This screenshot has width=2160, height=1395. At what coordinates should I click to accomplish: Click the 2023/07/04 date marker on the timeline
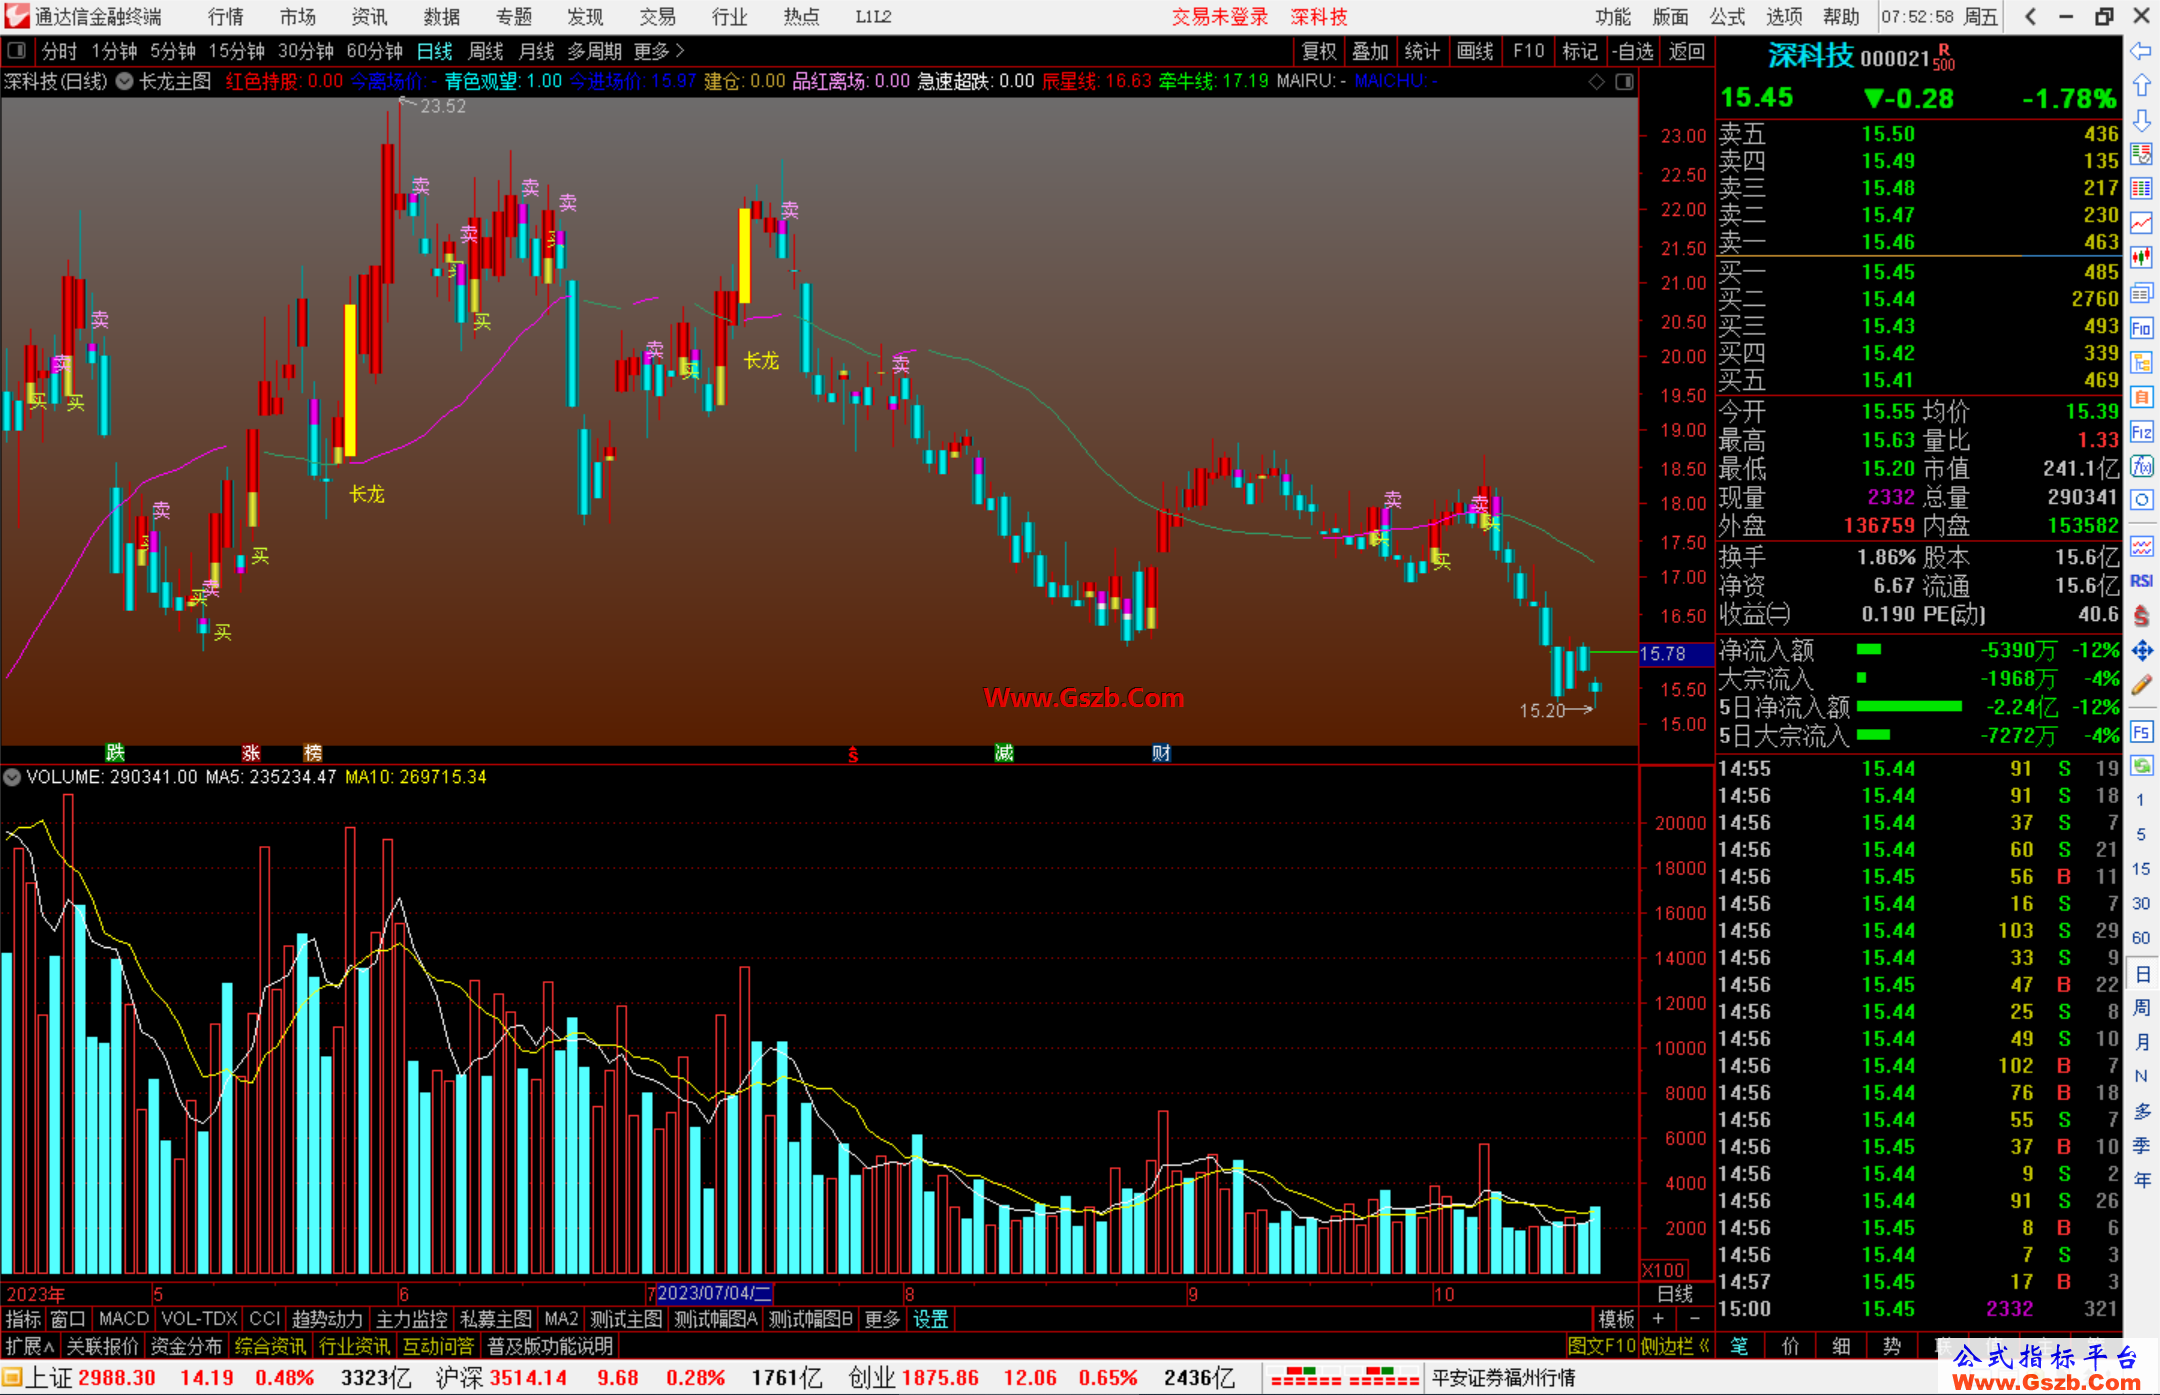(714, 1294)
